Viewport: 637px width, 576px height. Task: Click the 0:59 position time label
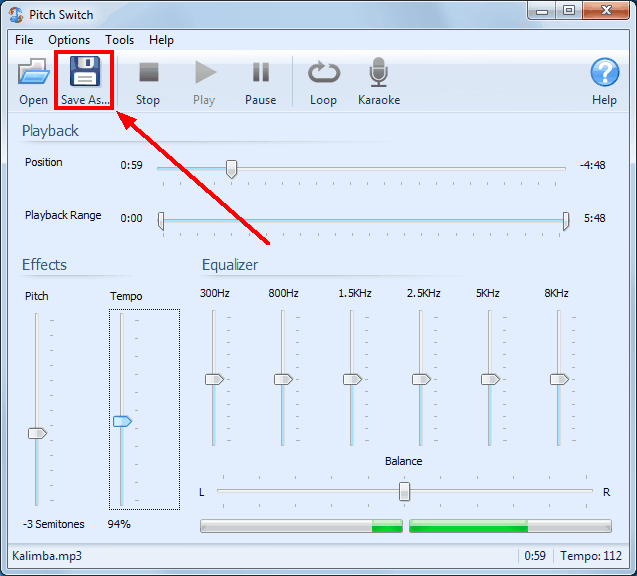tap(131, 165)
